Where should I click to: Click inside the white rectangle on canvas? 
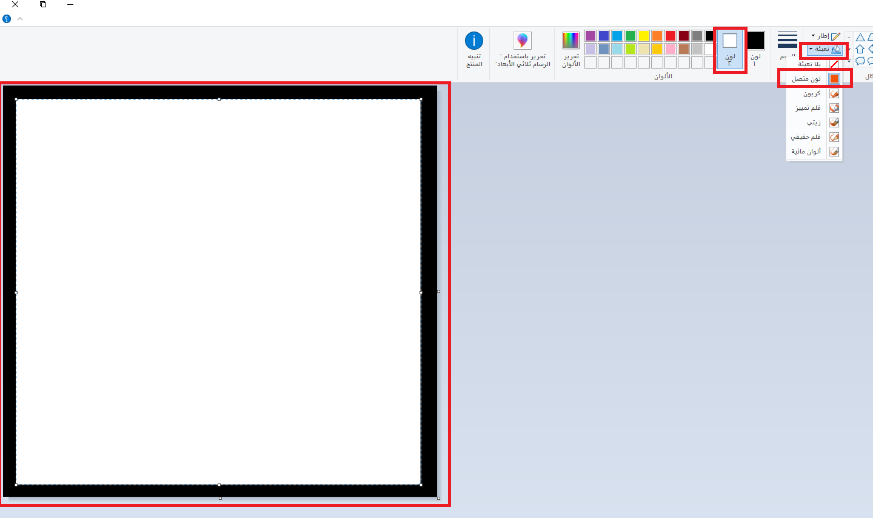click(x=218, y=292)
